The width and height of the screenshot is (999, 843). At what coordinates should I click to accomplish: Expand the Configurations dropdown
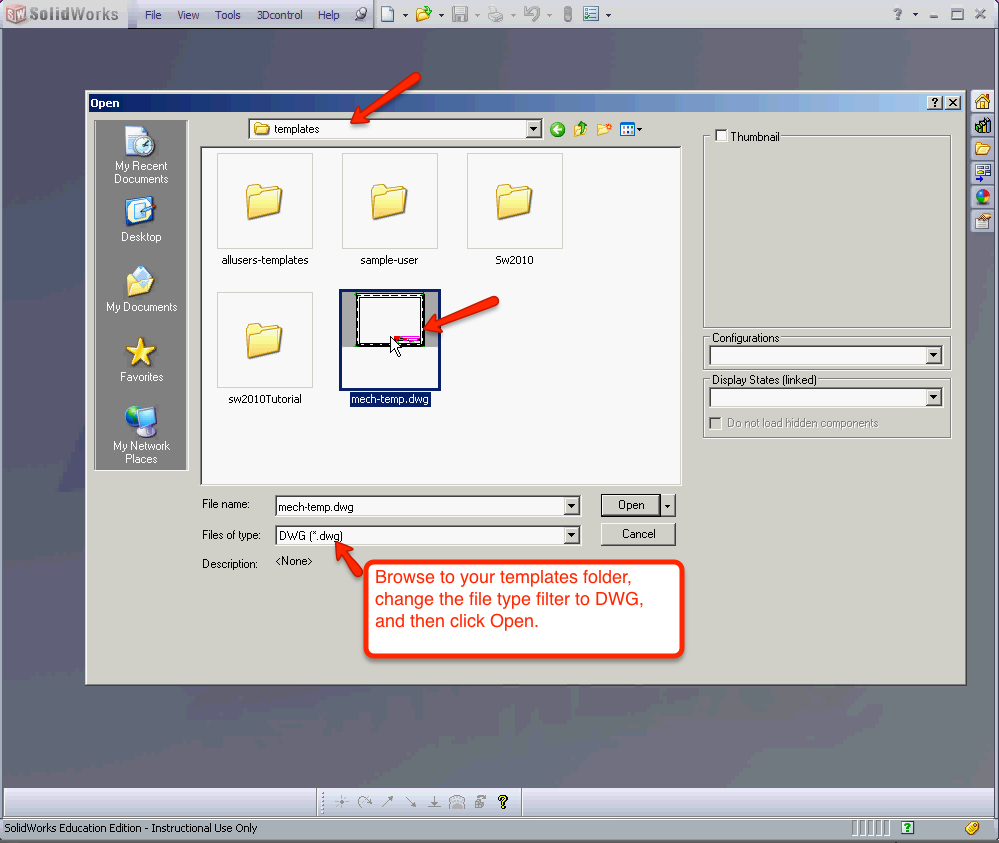point(933,355)
